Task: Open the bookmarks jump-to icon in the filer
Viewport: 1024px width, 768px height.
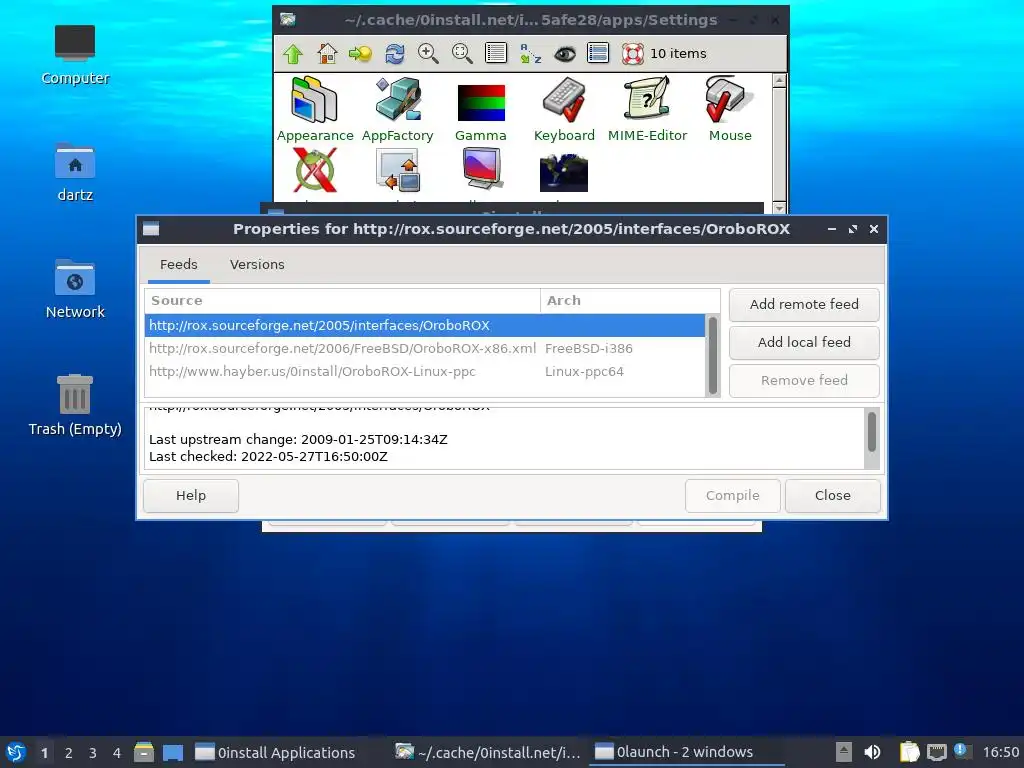Action: (360, 54)
